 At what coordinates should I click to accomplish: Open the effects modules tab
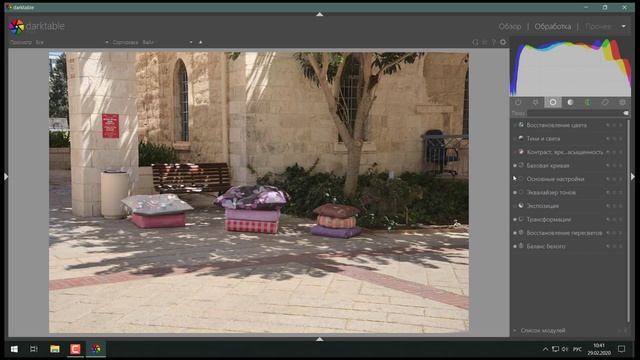[x=622, y=102]
